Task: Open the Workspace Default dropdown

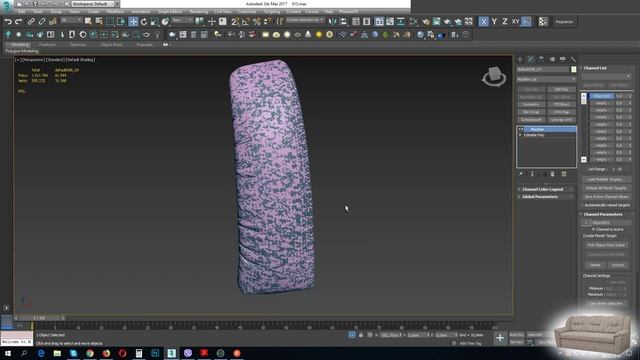Action: (x=93, y=4)
